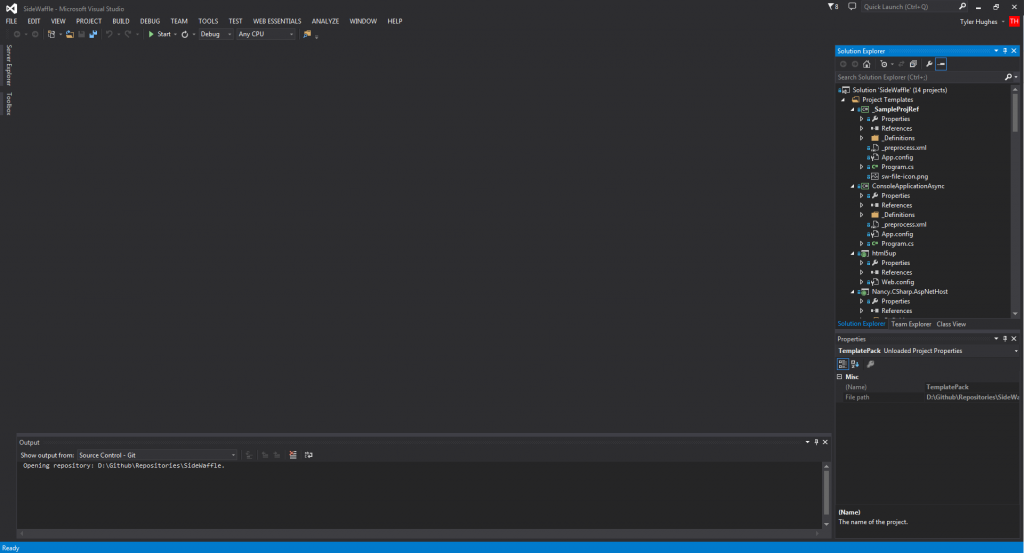
Task: Click the Tyler Hughes account name
Action: tap(979, 20)
